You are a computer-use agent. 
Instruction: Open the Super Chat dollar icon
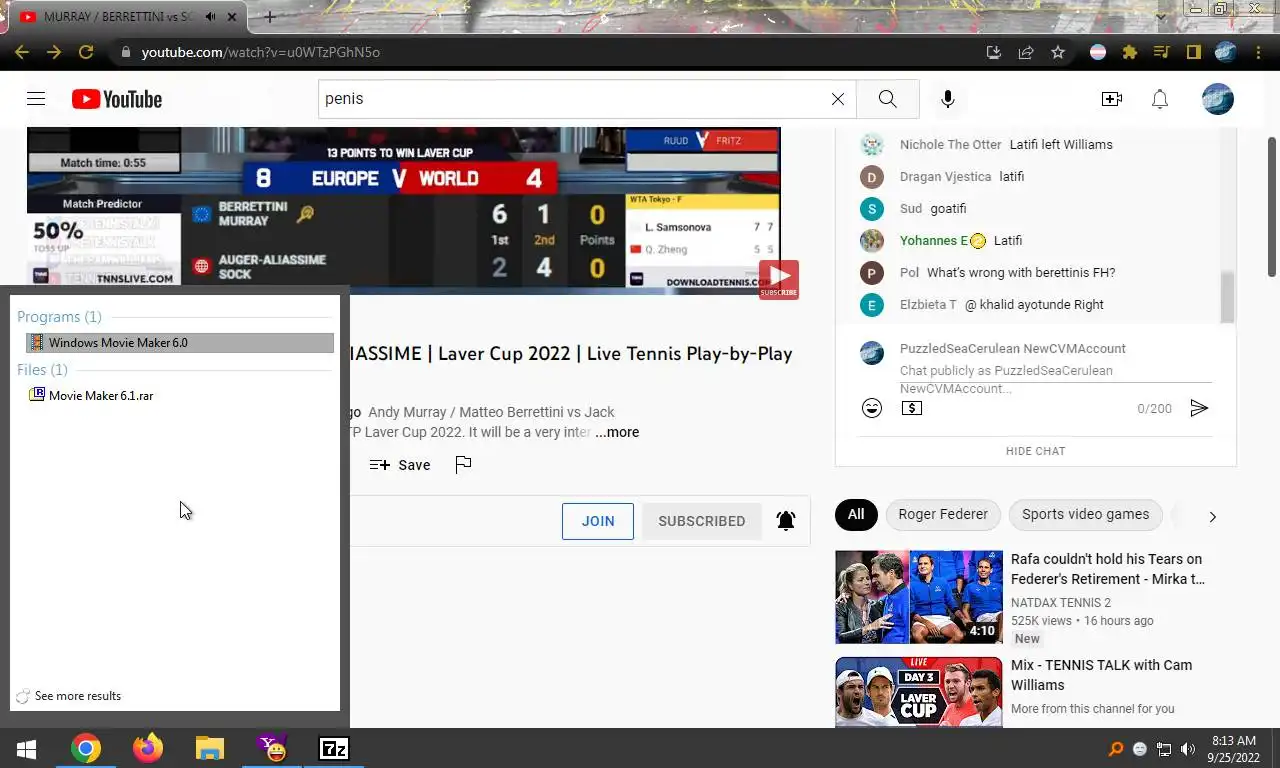(912, 408)
